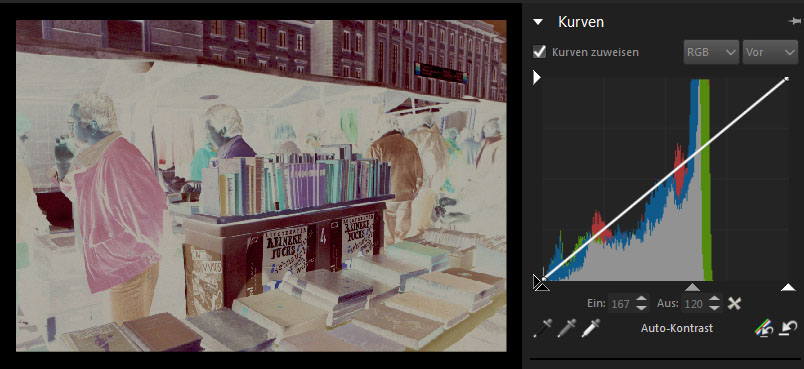Decrease the Aus value with down arrow
The image size is (804, 369).
coord(714,308)
